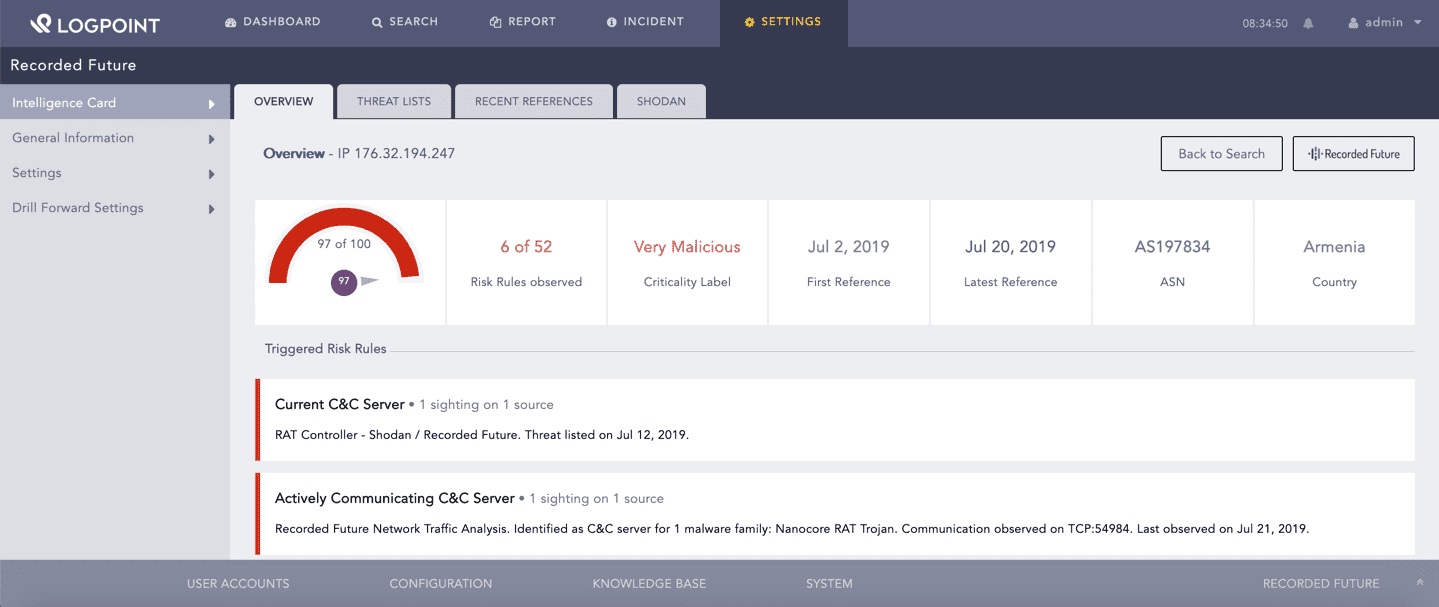Open the Dashboard navigation item
Viewport: 1439px width, 607px height.
pyautogui.click(x=273, y=22)
